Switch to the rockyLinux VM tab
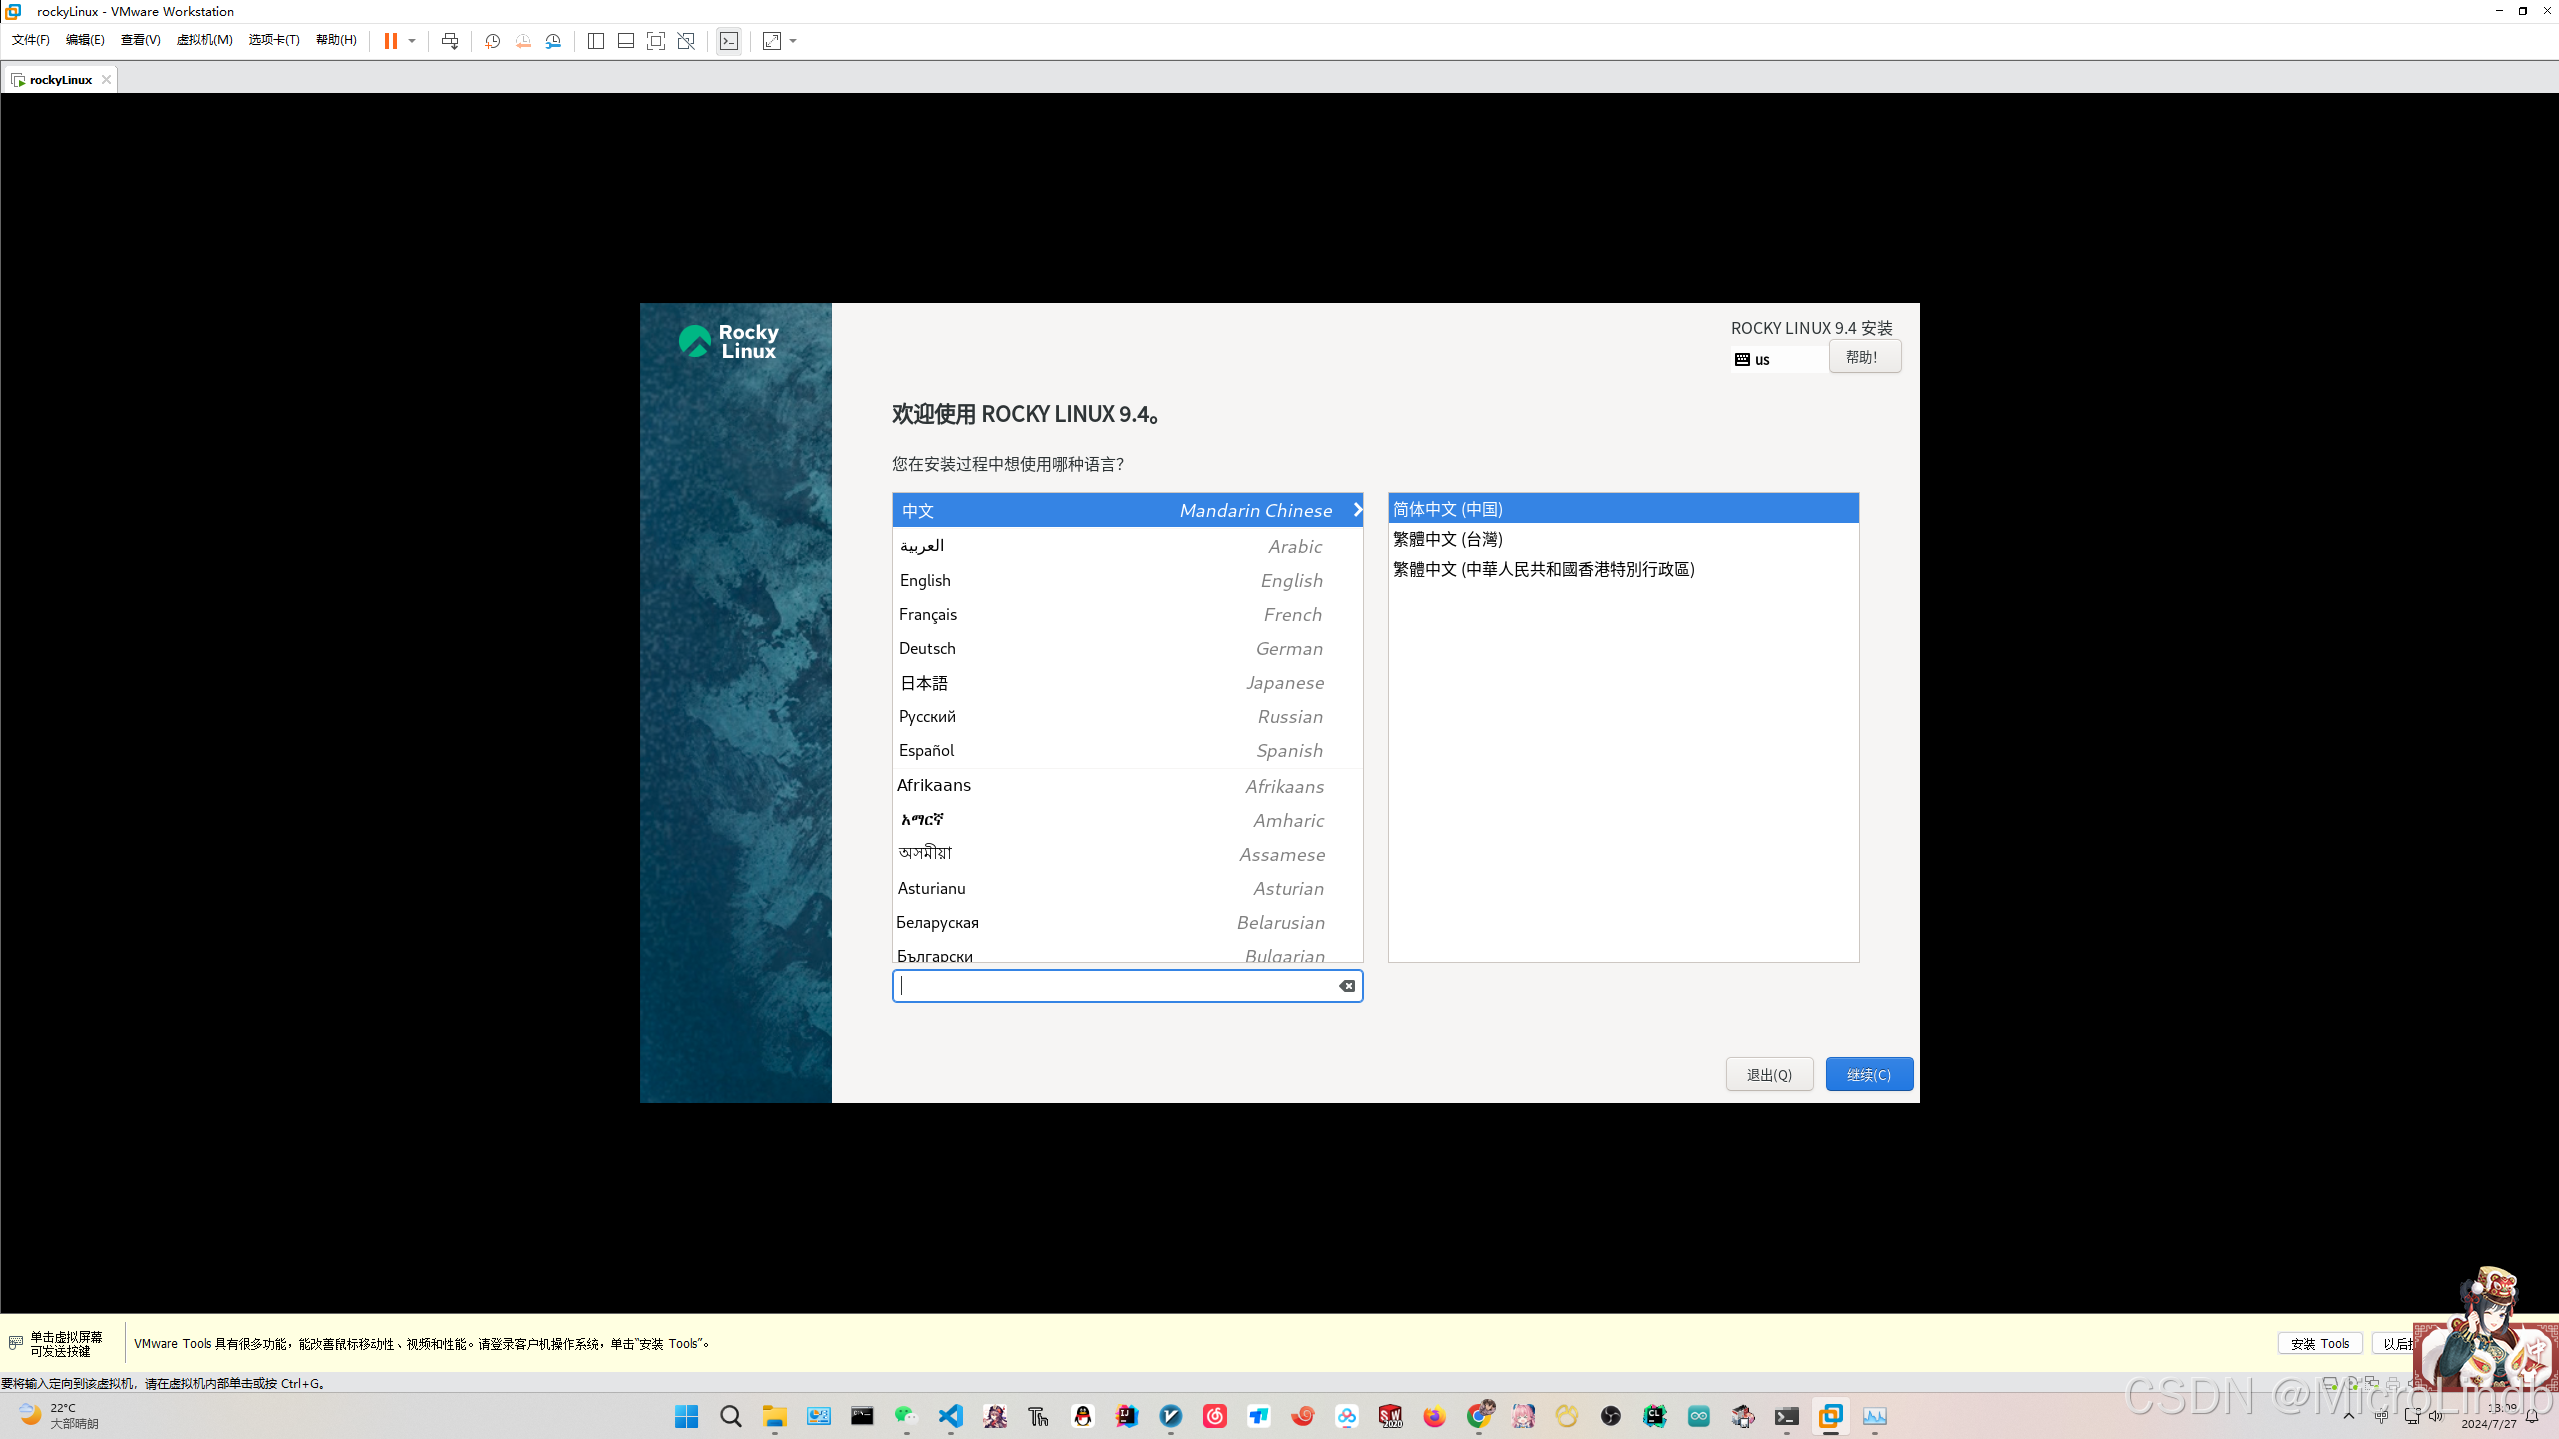 click(59, 80)
